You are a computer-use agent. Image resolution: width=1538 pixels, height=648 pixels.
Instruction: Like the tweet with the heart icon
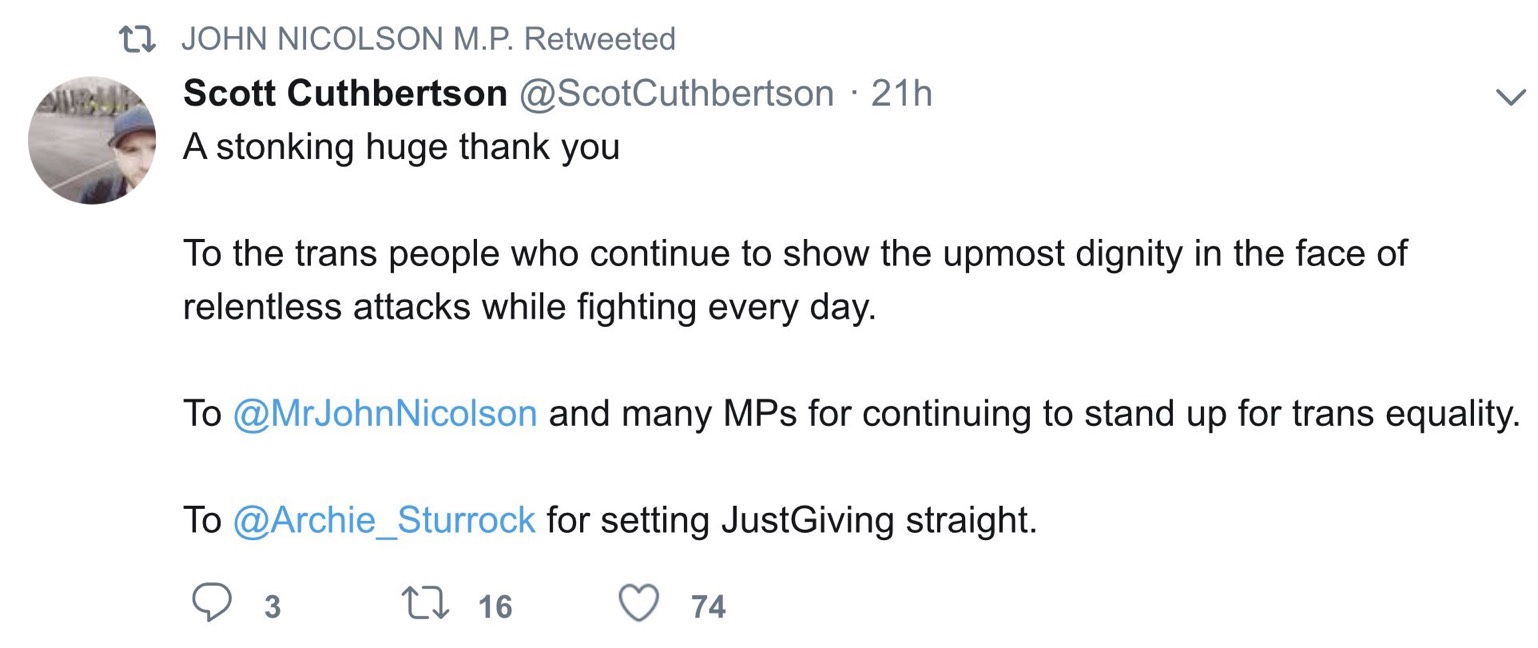tap(641, 605)
